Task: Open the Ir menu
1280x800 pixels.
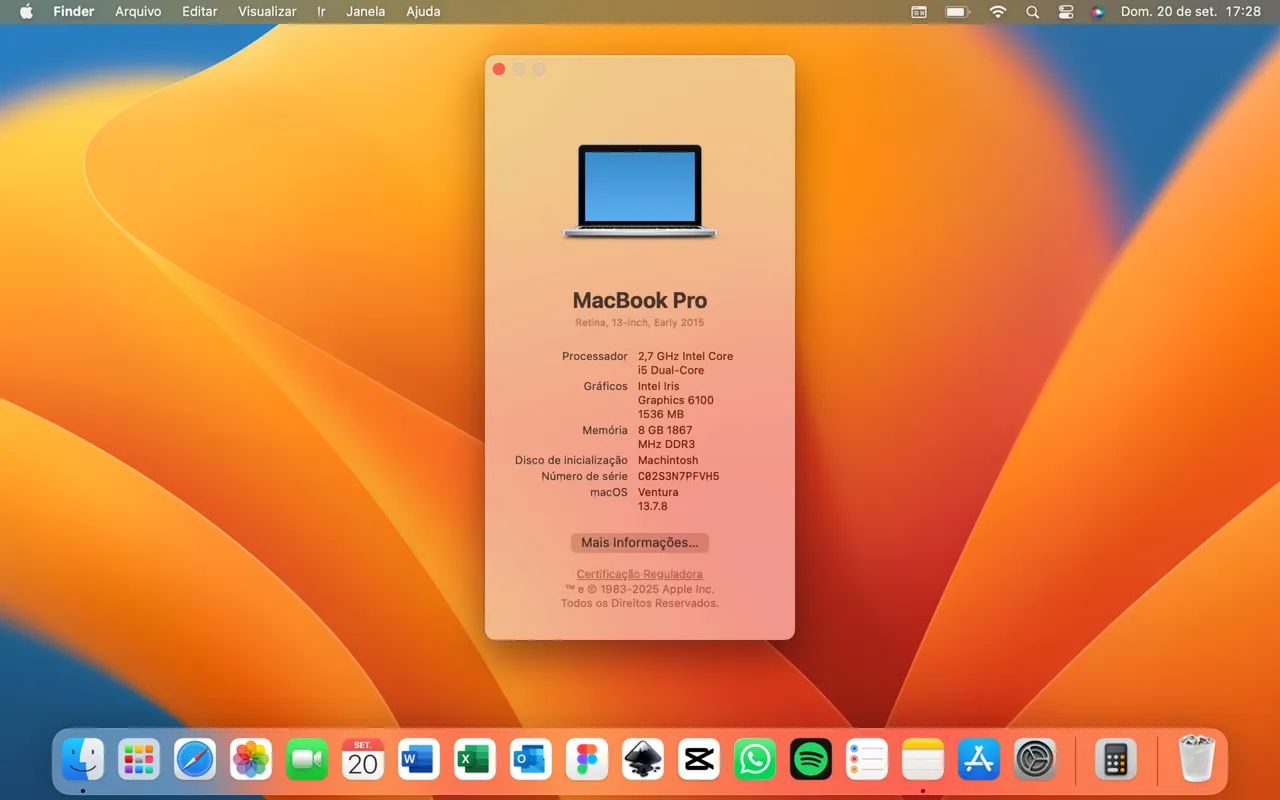Action: click(321, 12)
